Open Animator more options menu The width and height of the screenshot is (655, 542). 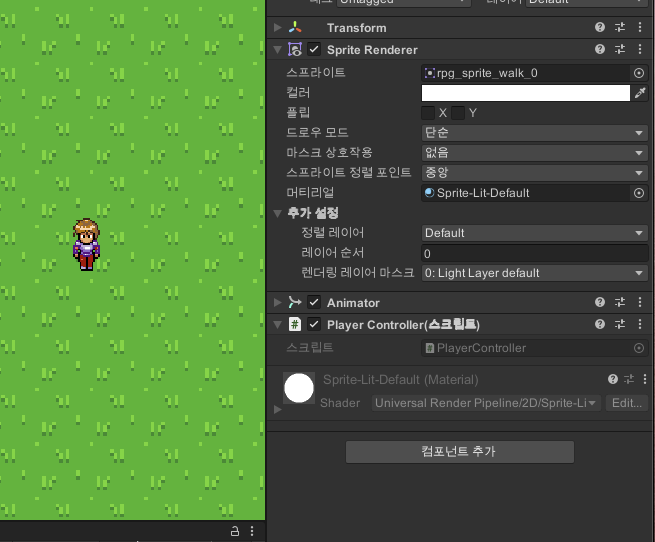click(640, 302)
